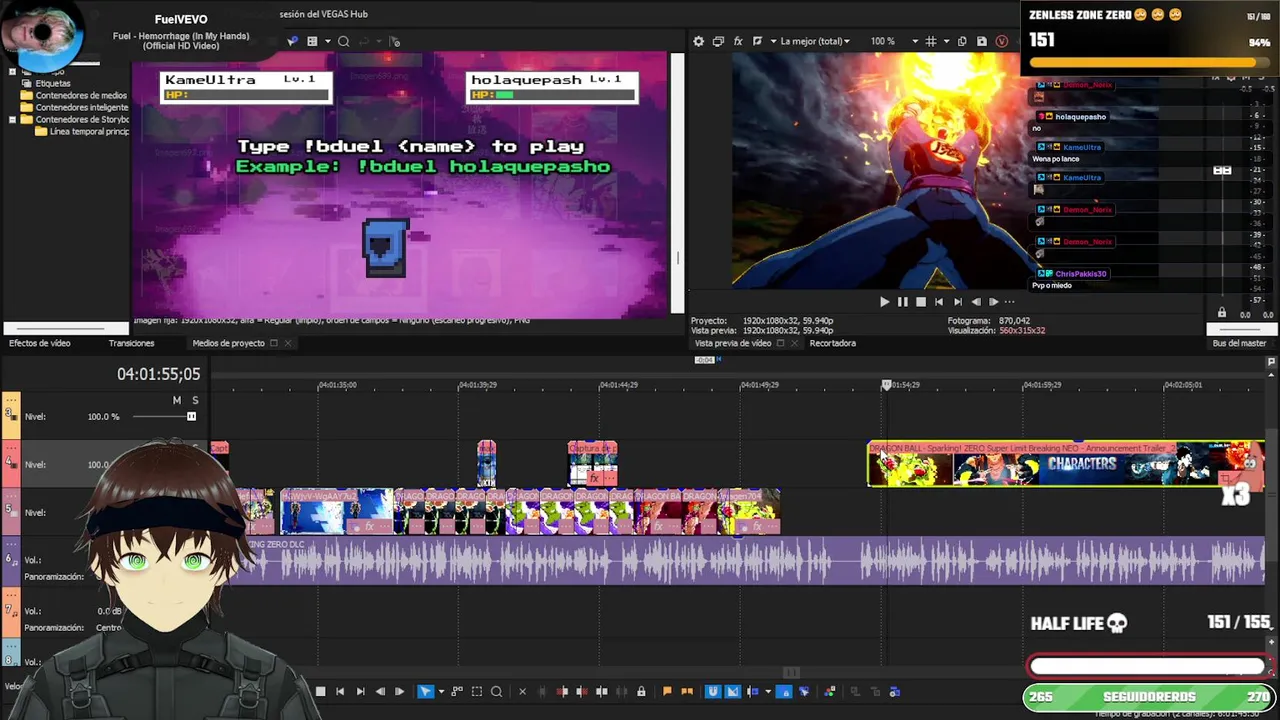
Task: Mute track 3 with the M button
Action: (177, 400)
